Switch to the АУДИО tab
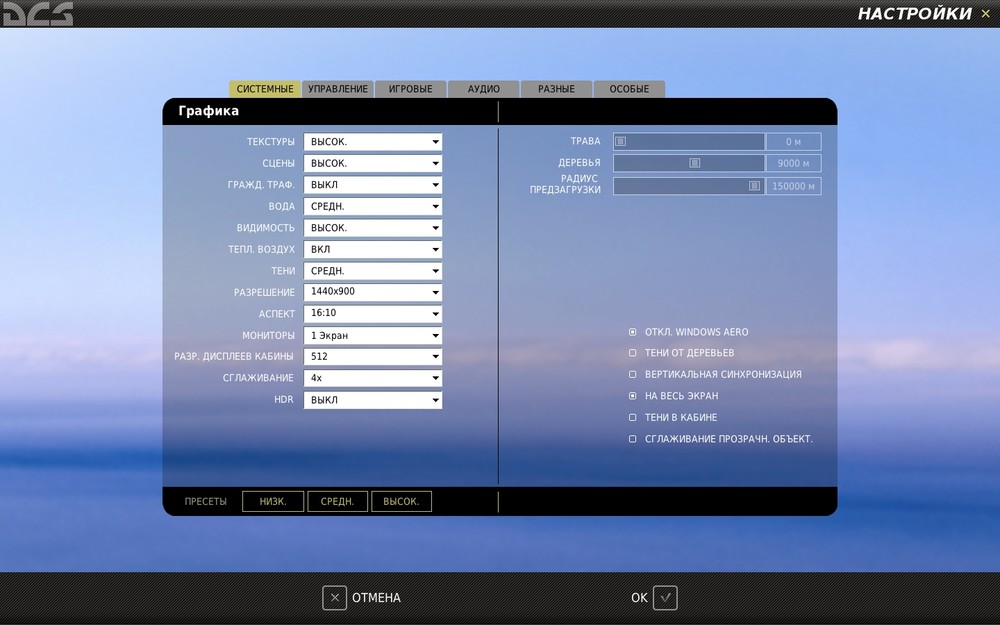Viewport: 1000px width, 625px height. (483, 89)
